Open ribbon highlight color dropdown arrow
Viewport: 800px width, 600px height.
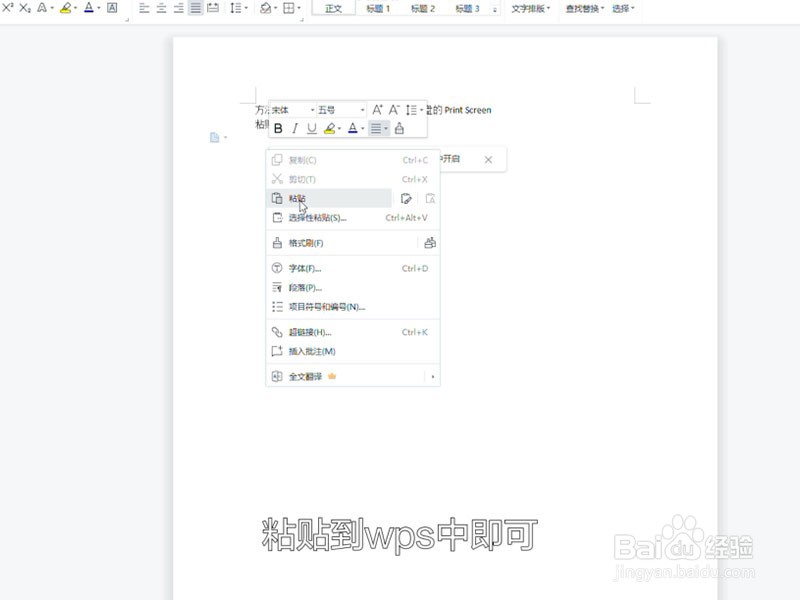pyautogui.click(x=76, y=8)
